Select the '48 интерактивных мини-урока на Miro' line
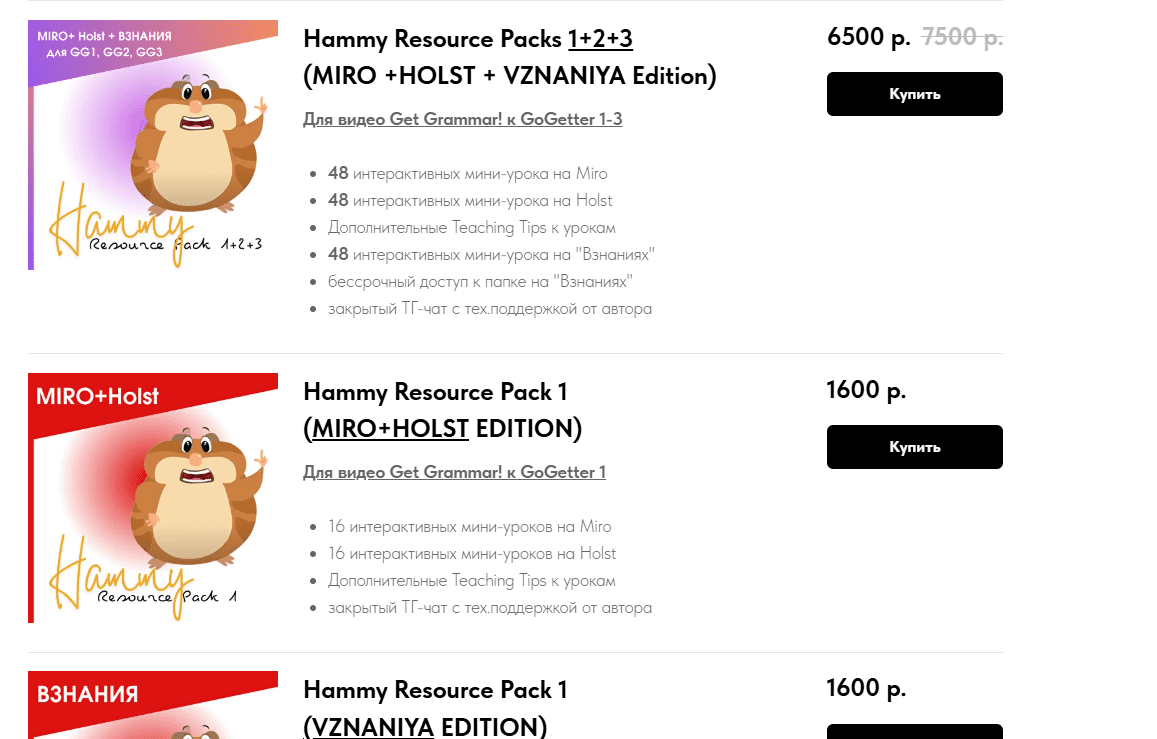This screenshot has height=739, width=1157. pyautogui.click(x=467, y=174)
